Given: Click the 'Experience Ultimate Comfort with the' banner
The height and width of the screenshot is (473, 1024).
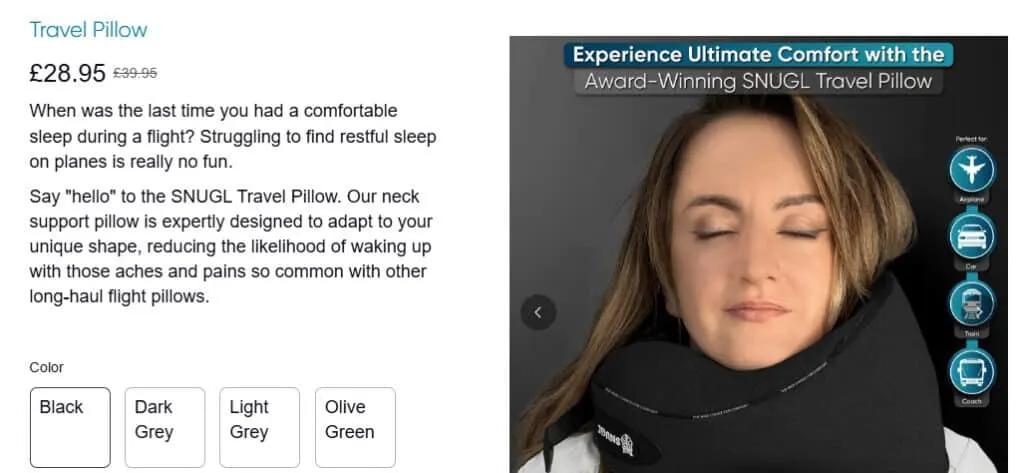Looking at the screenshot, I should pyautogui.click(x=758, y=55).
